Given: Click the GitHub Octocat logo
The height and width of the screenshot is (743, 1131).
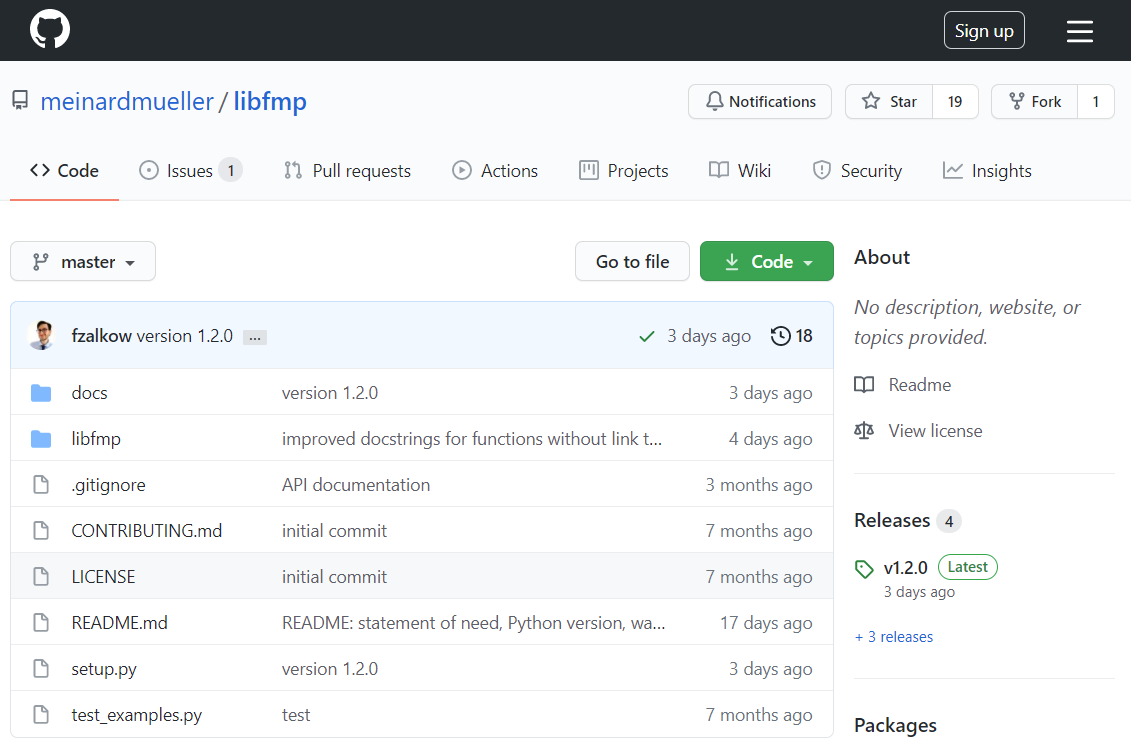Looking at the screenshot, I should pos(50,30).
